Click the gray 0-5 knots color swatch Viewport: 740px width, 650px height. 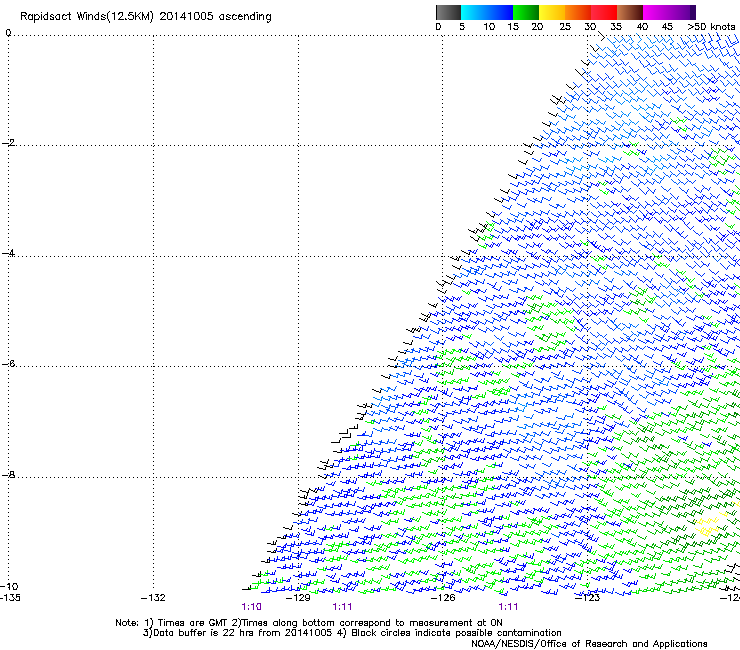(448, 12)
